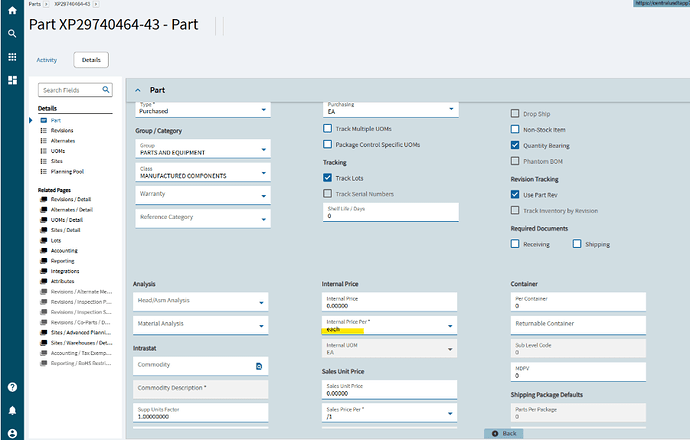Toggle the Use Part Rev checkbox
The height and width of the screenshot is (440, 690).
(516, 193)
